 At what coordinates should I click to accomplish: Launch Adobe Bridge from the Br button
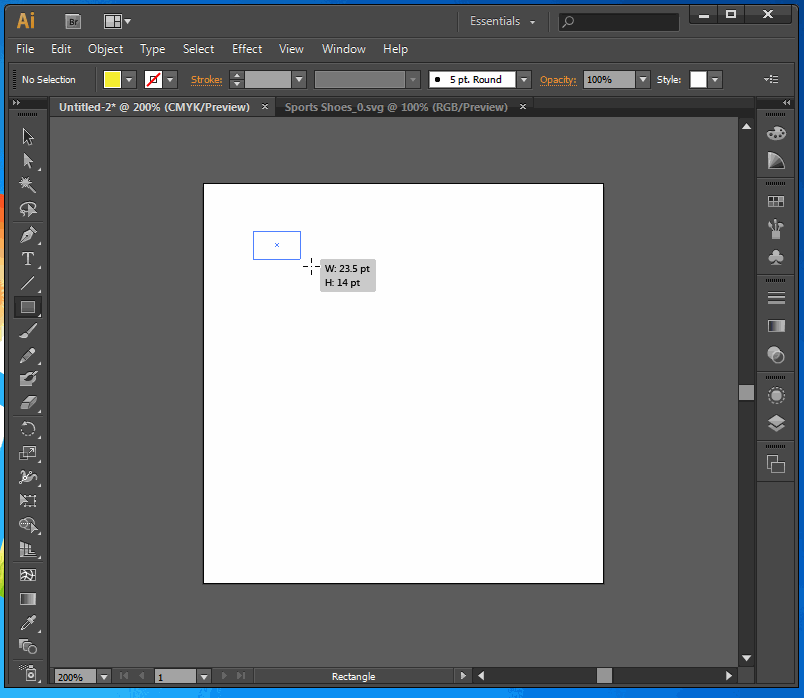click(73, 21)
